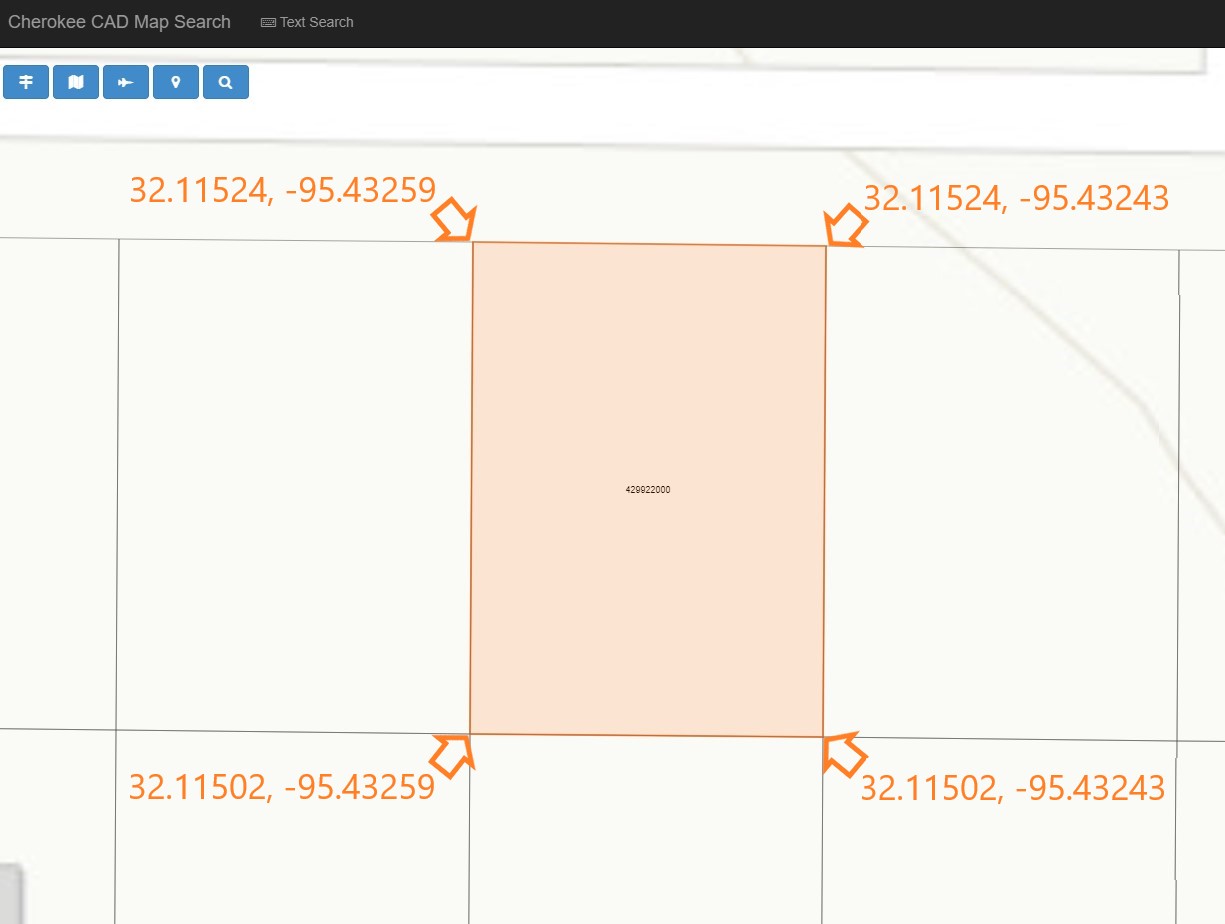Click the location pin marker button

(x=176, y=82)
